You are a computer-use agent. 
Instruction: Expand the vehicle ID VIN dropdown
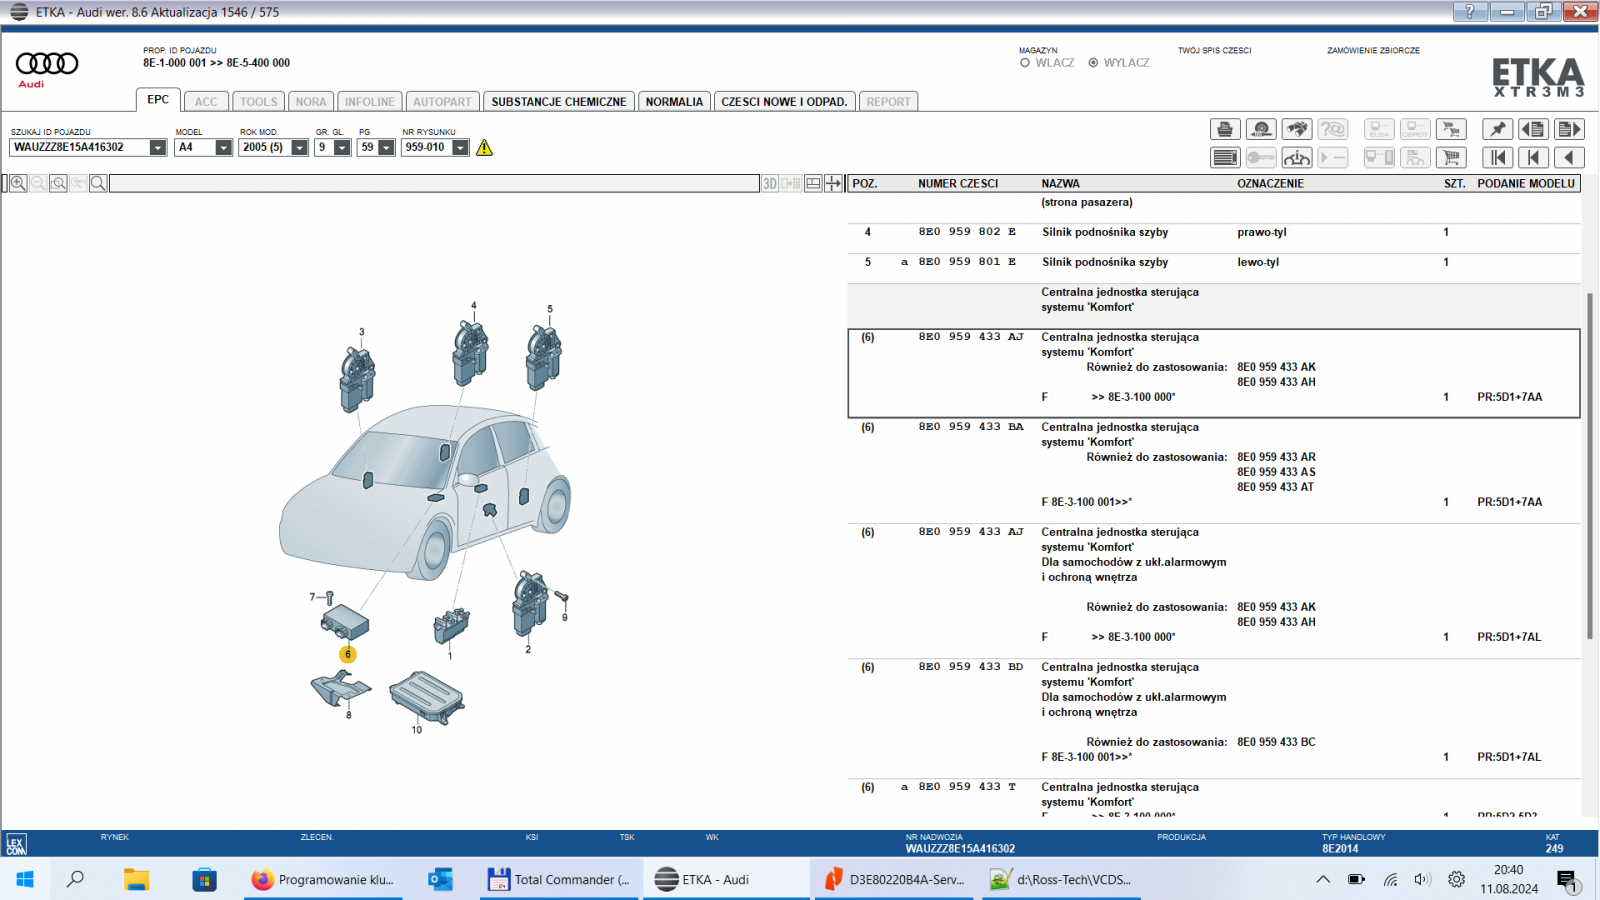coord(158,148)
